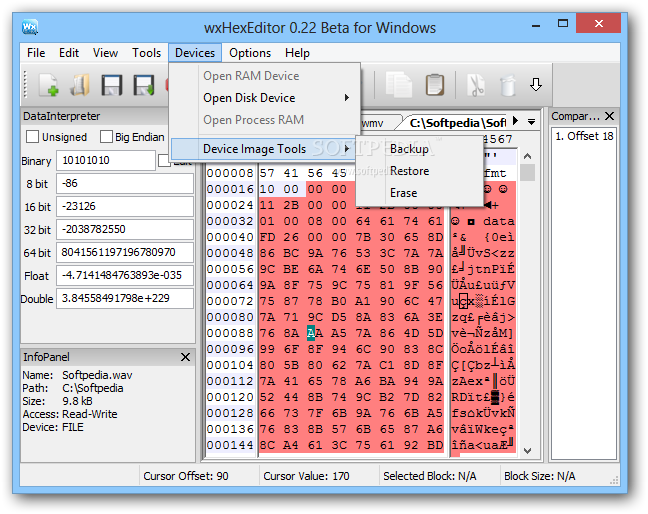Viewport: 648px width, 514px height.
Task: Click the 64 bit value field
Action: point(125,252)
